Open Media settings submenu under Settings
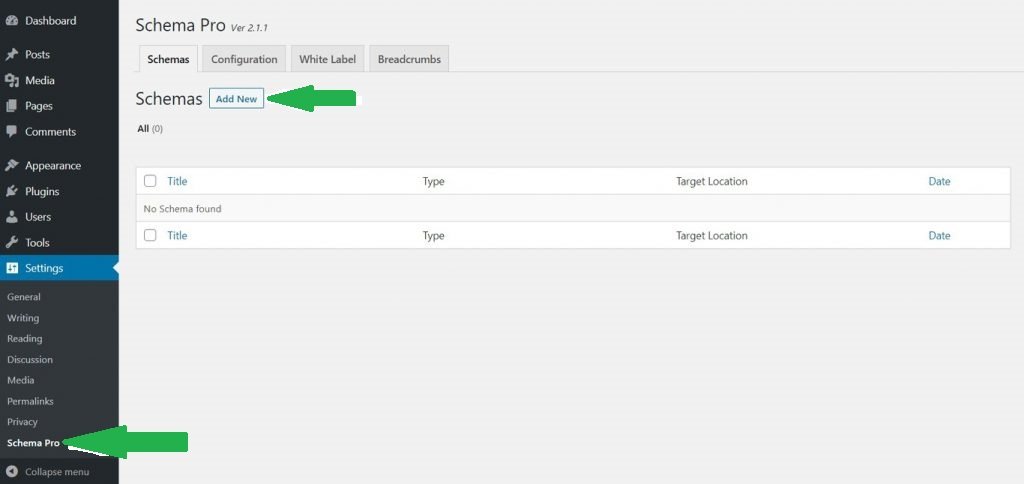The image size is (1024, 484). [20, 380]
